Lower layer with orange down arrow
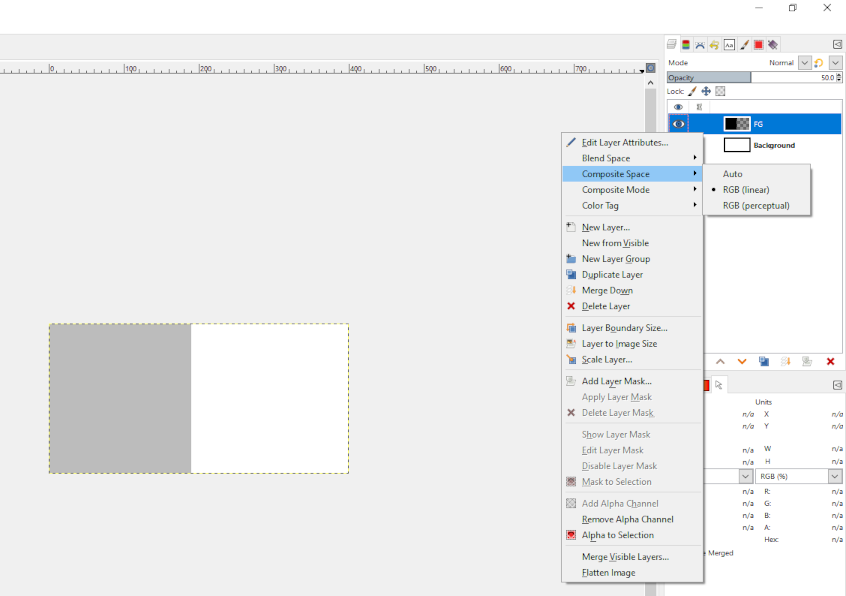Screen dimensions: 846x596 click(742, 361)
